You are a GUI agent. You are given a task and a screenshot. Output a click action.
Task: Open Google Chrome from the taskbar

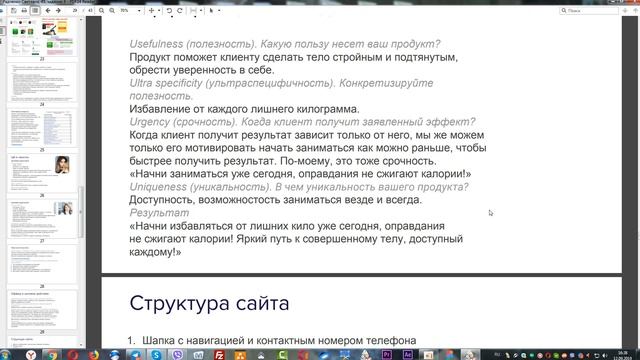coord(52,355)
